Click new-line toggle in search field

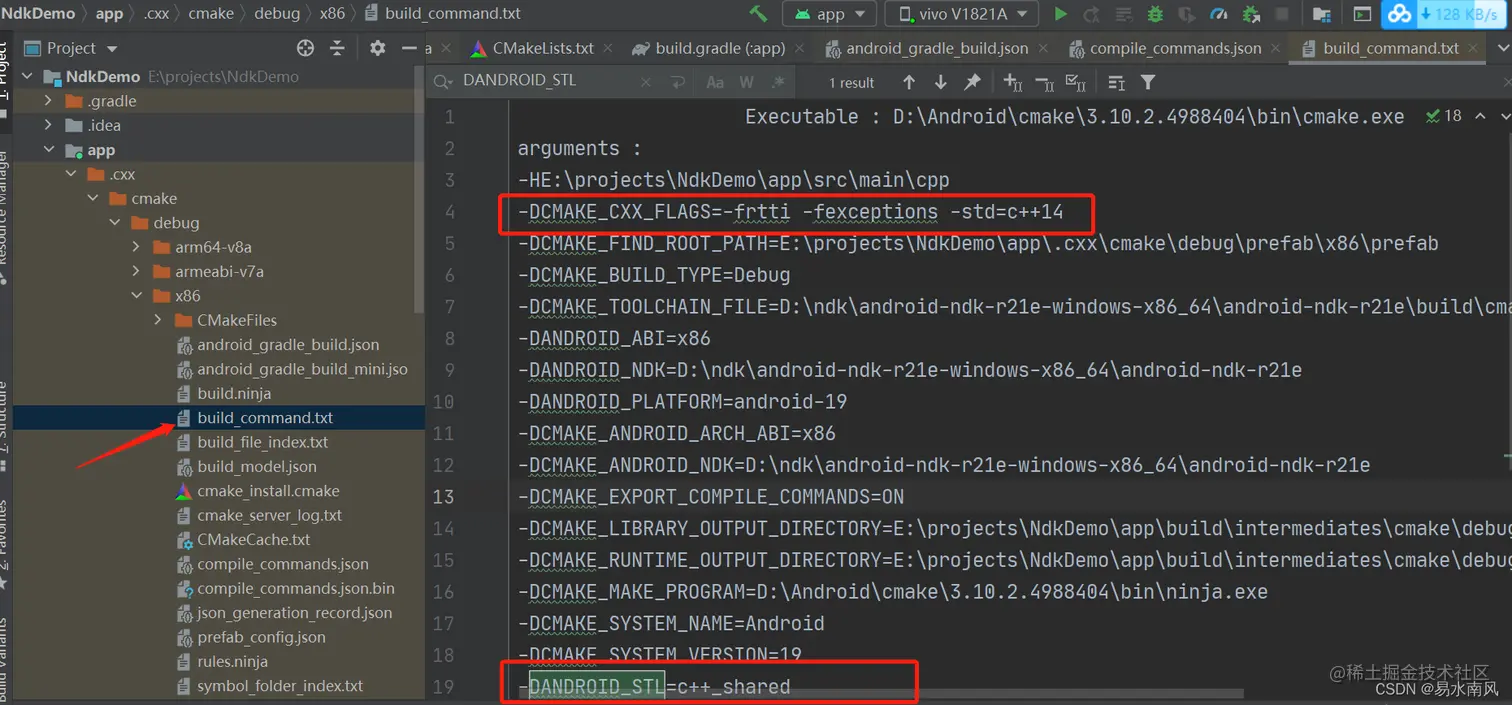tap(678, 82)
